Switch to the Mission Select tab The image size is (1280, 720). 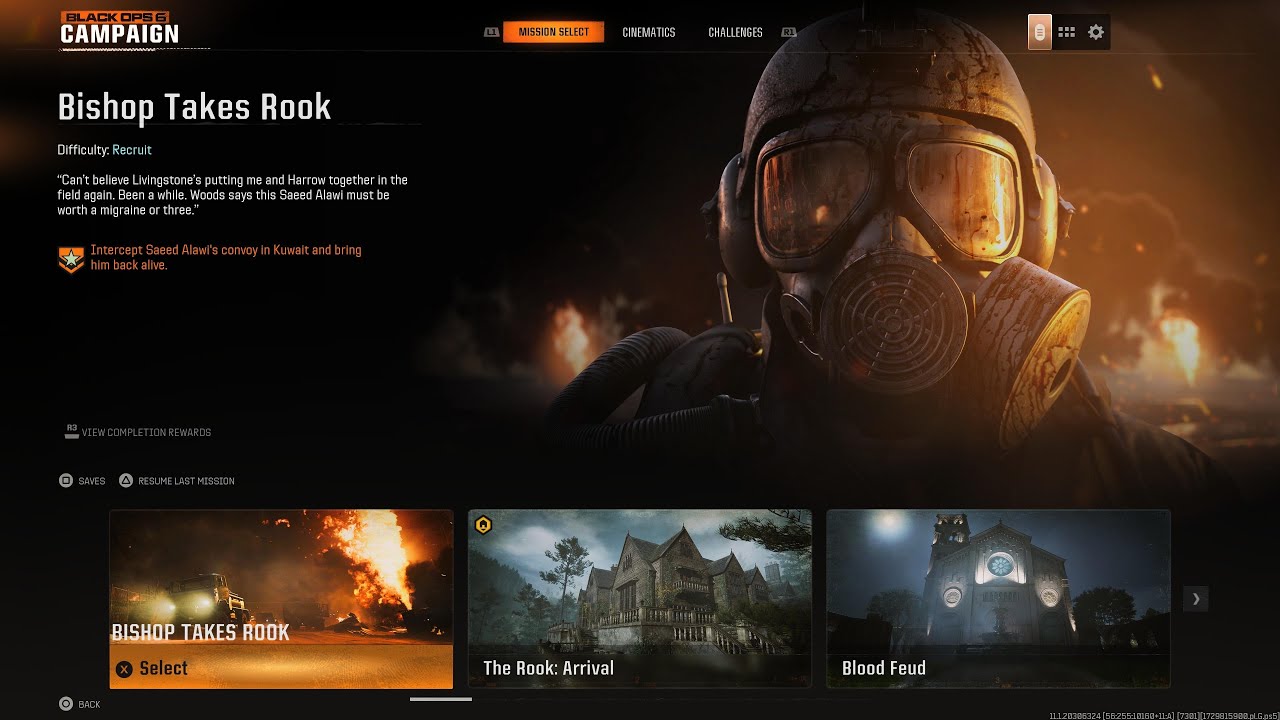click(x=553, y=32)
